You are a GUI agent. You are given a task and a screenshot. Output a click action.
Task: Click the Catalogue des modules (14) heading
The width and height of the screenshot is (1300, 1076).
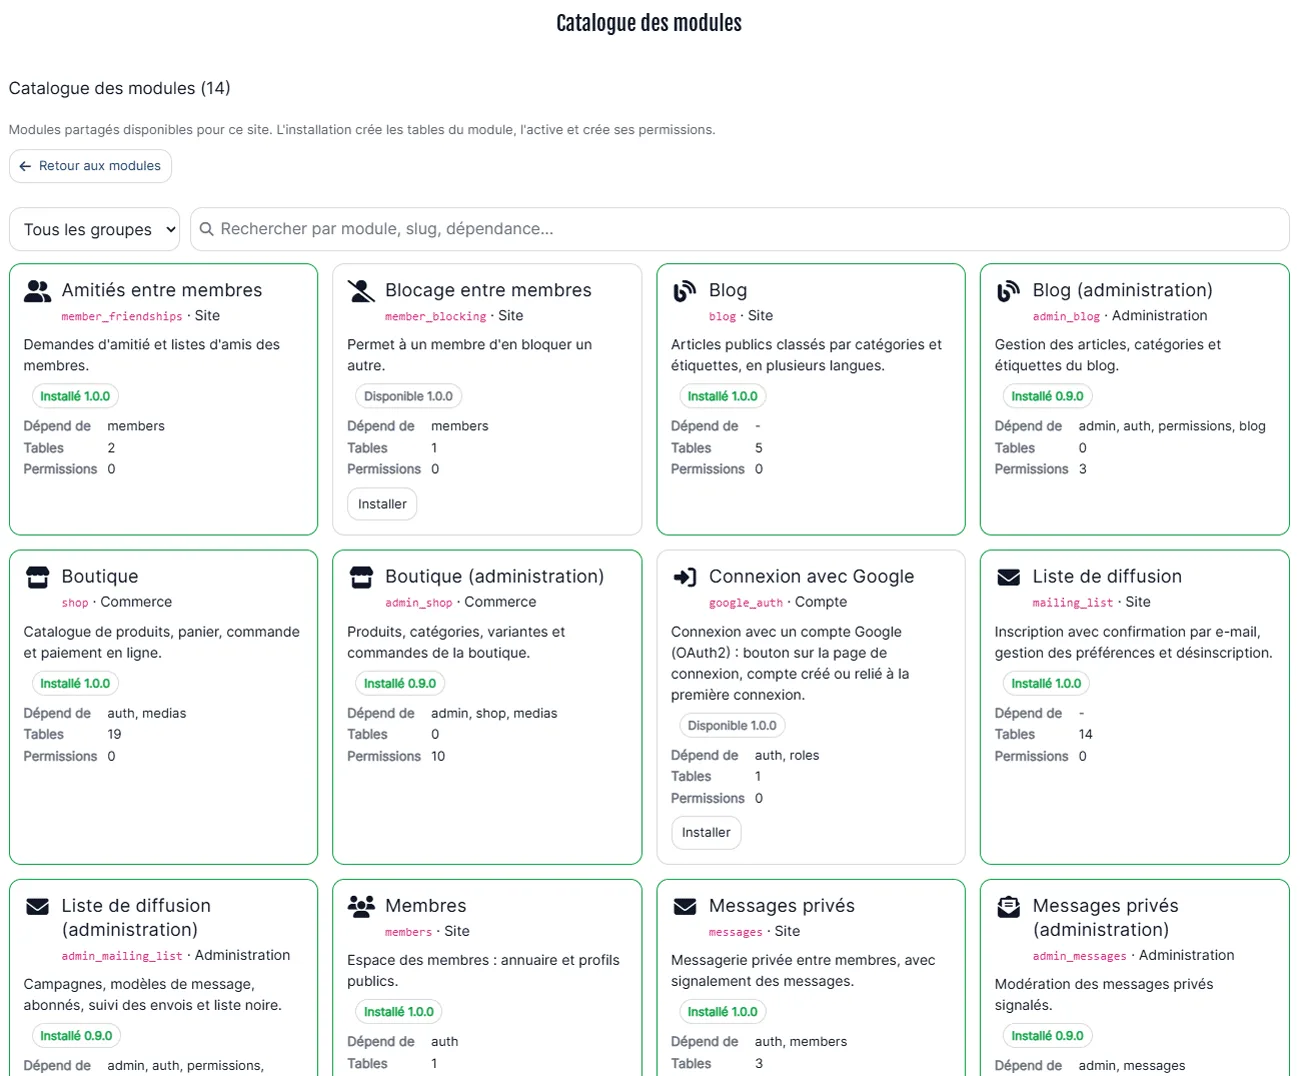[x=119, y=88]
